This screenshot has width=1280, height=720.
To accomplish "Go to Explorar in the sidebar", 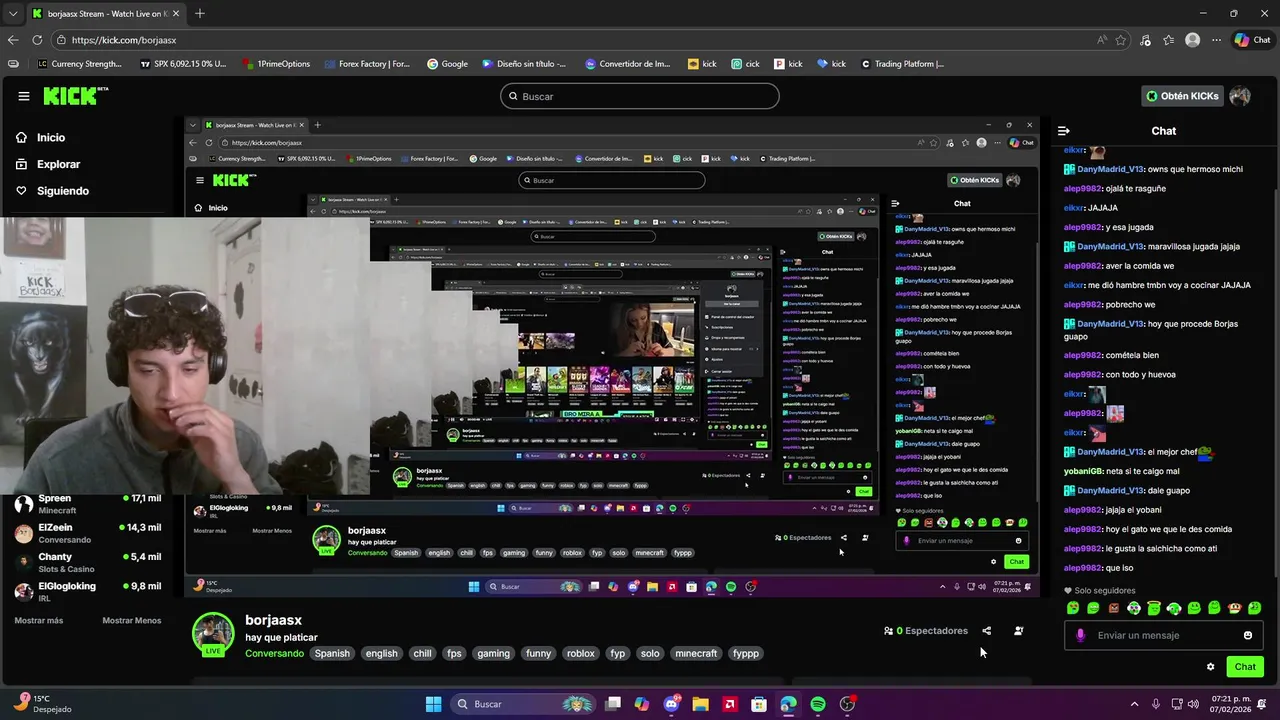I will pos(47,164).
